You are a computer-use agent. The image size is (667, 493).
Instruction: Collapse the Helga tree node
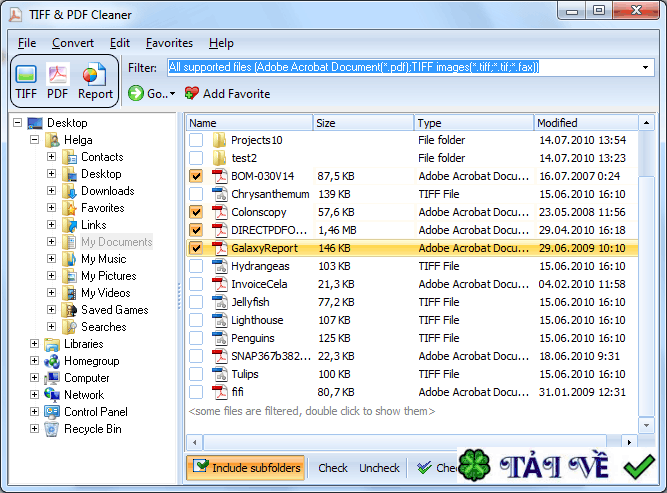(x=34, y=140)
